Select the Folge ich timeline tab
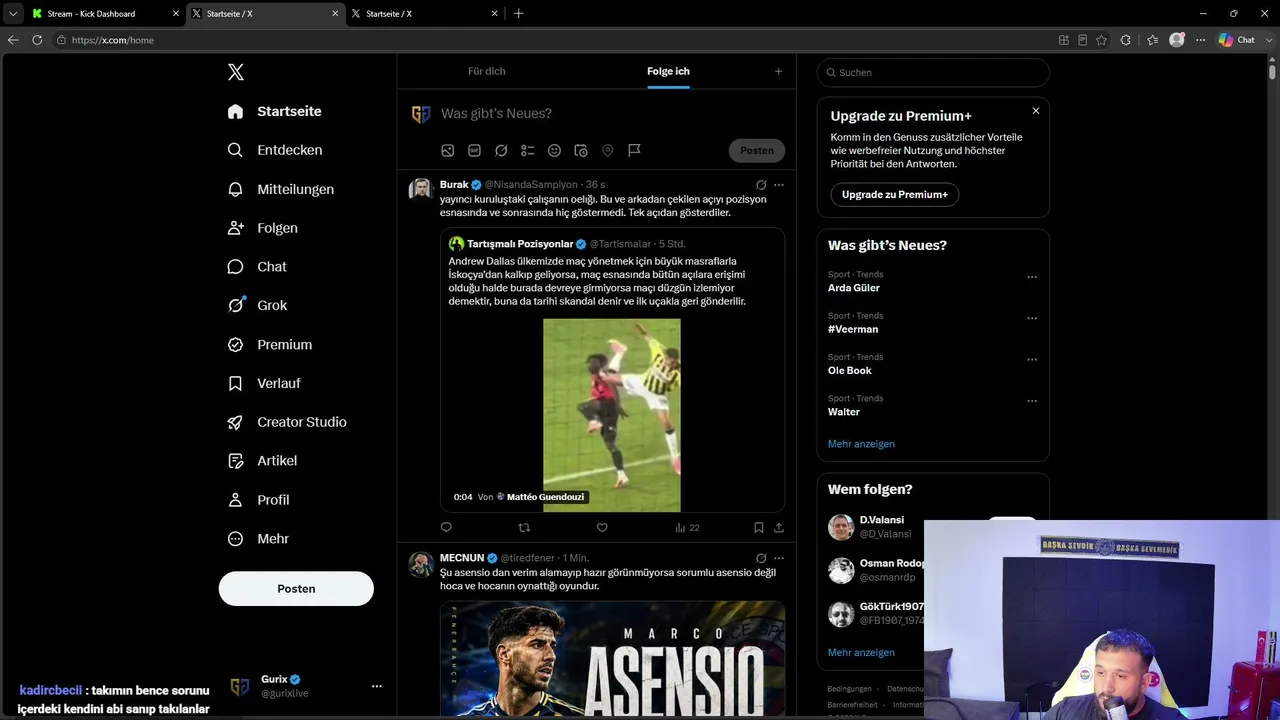 [x=668, y=71]
